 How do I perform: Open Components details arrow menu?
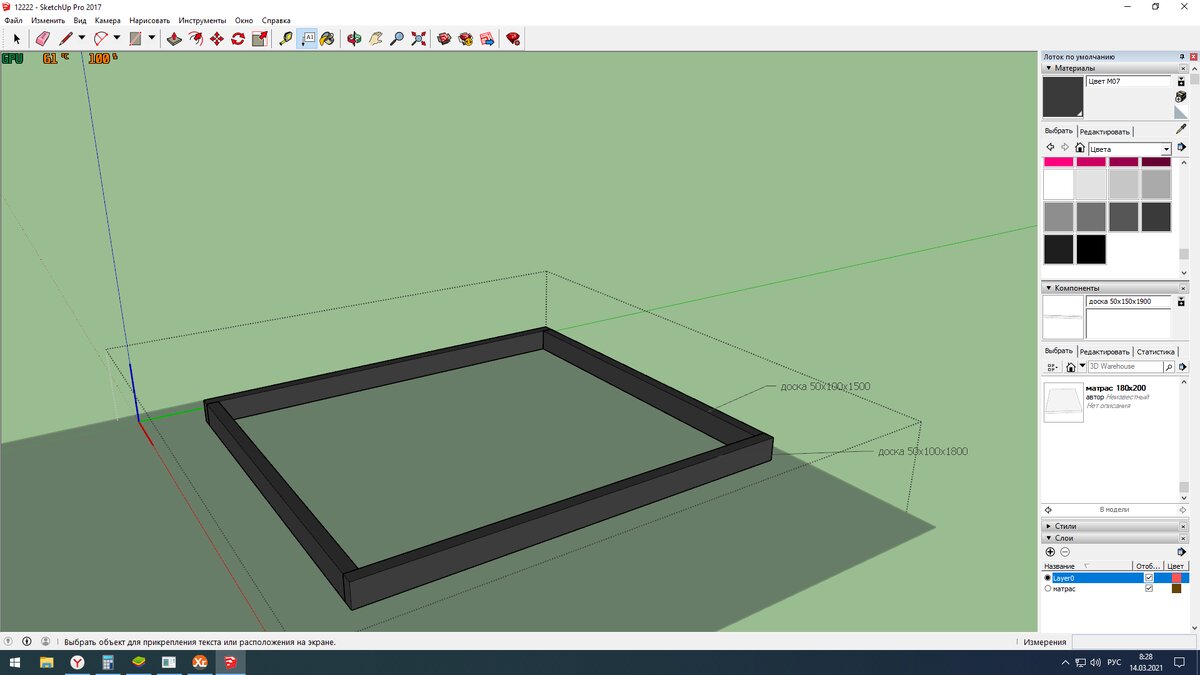[x=1181, y=367]
